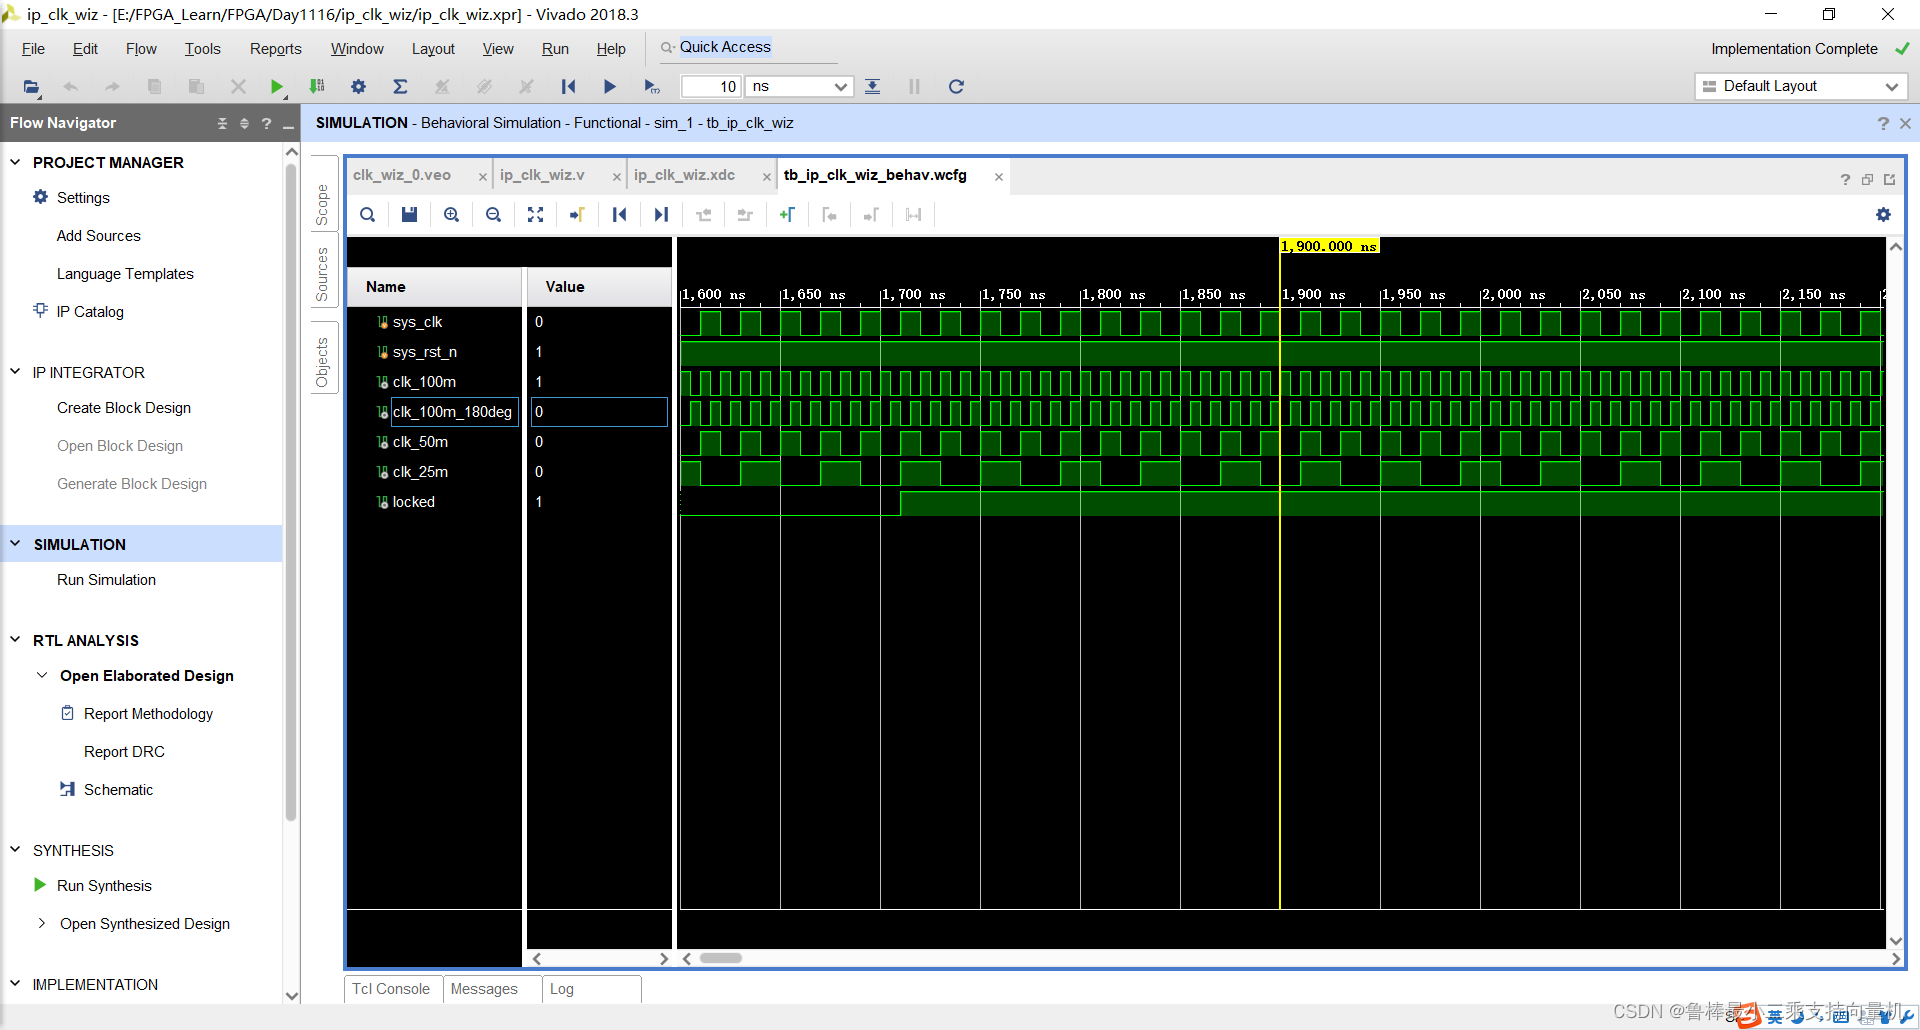The width and height of the screenshot is (1920, 1030).
Task: Save the waveform configuration
Action: 409,215
